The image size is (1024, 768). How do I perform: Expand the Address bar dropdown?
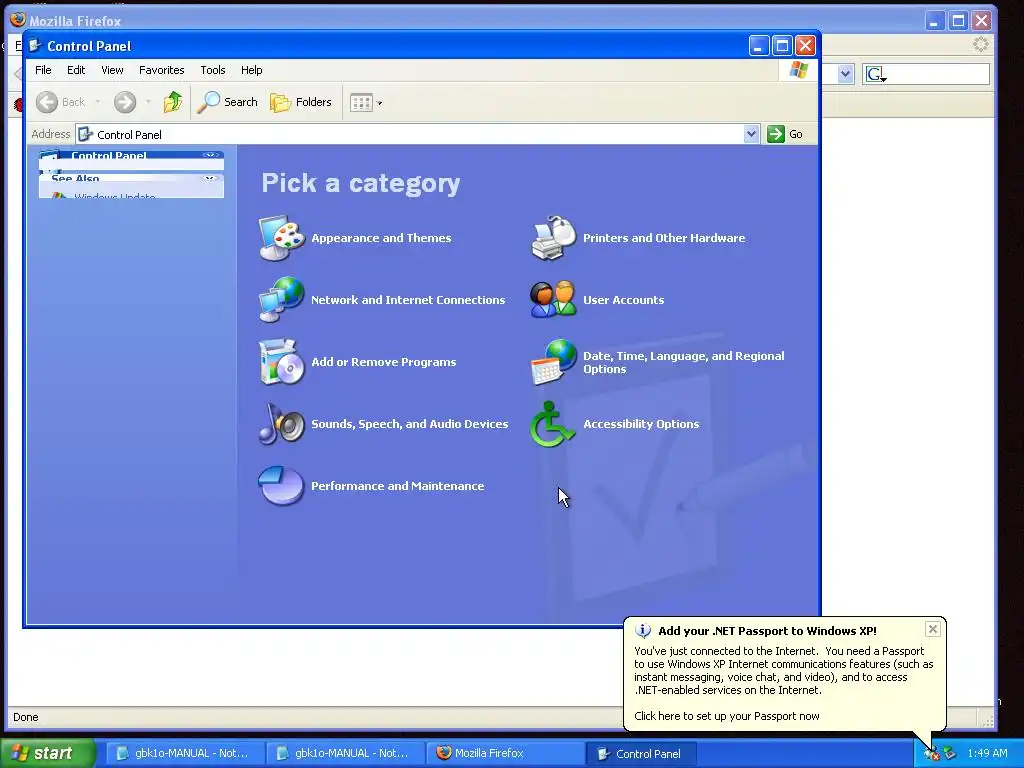[x=751, y=134]
